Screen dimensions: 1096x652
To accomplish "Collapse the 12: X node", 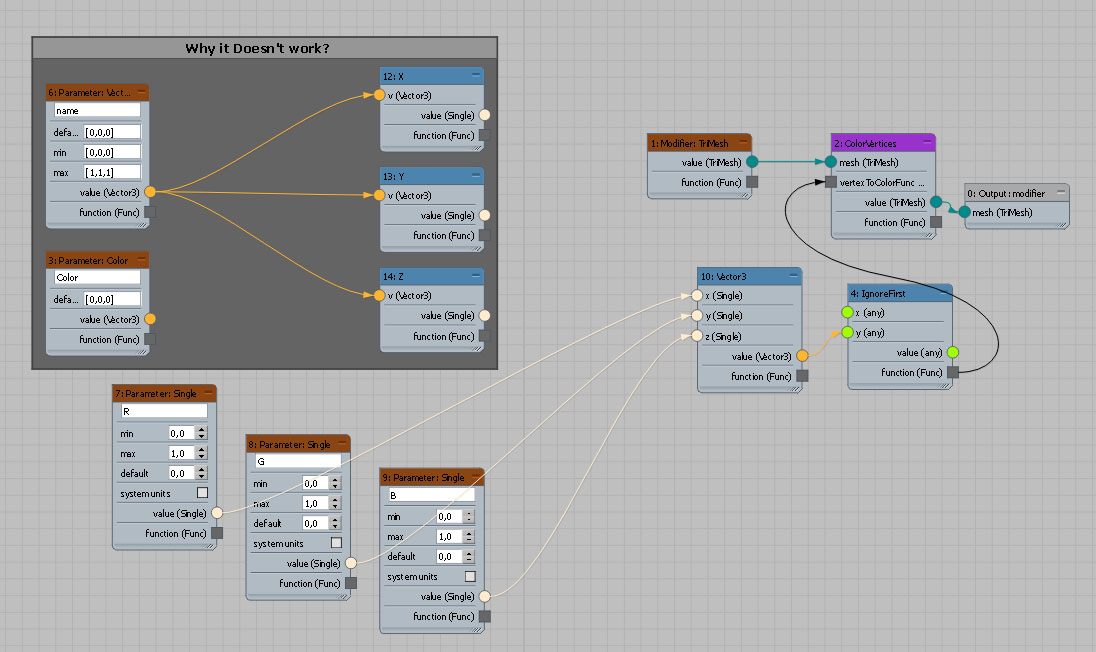I will (x=476, y=75).
